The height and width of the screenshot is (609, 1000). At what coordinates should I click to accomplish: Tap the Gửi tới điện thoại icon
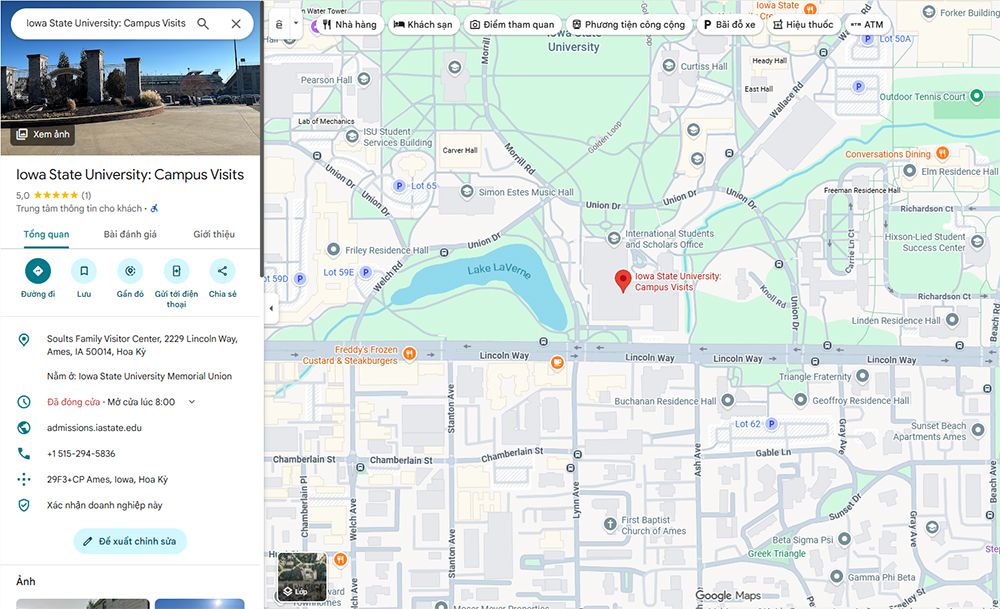(176, 271)
